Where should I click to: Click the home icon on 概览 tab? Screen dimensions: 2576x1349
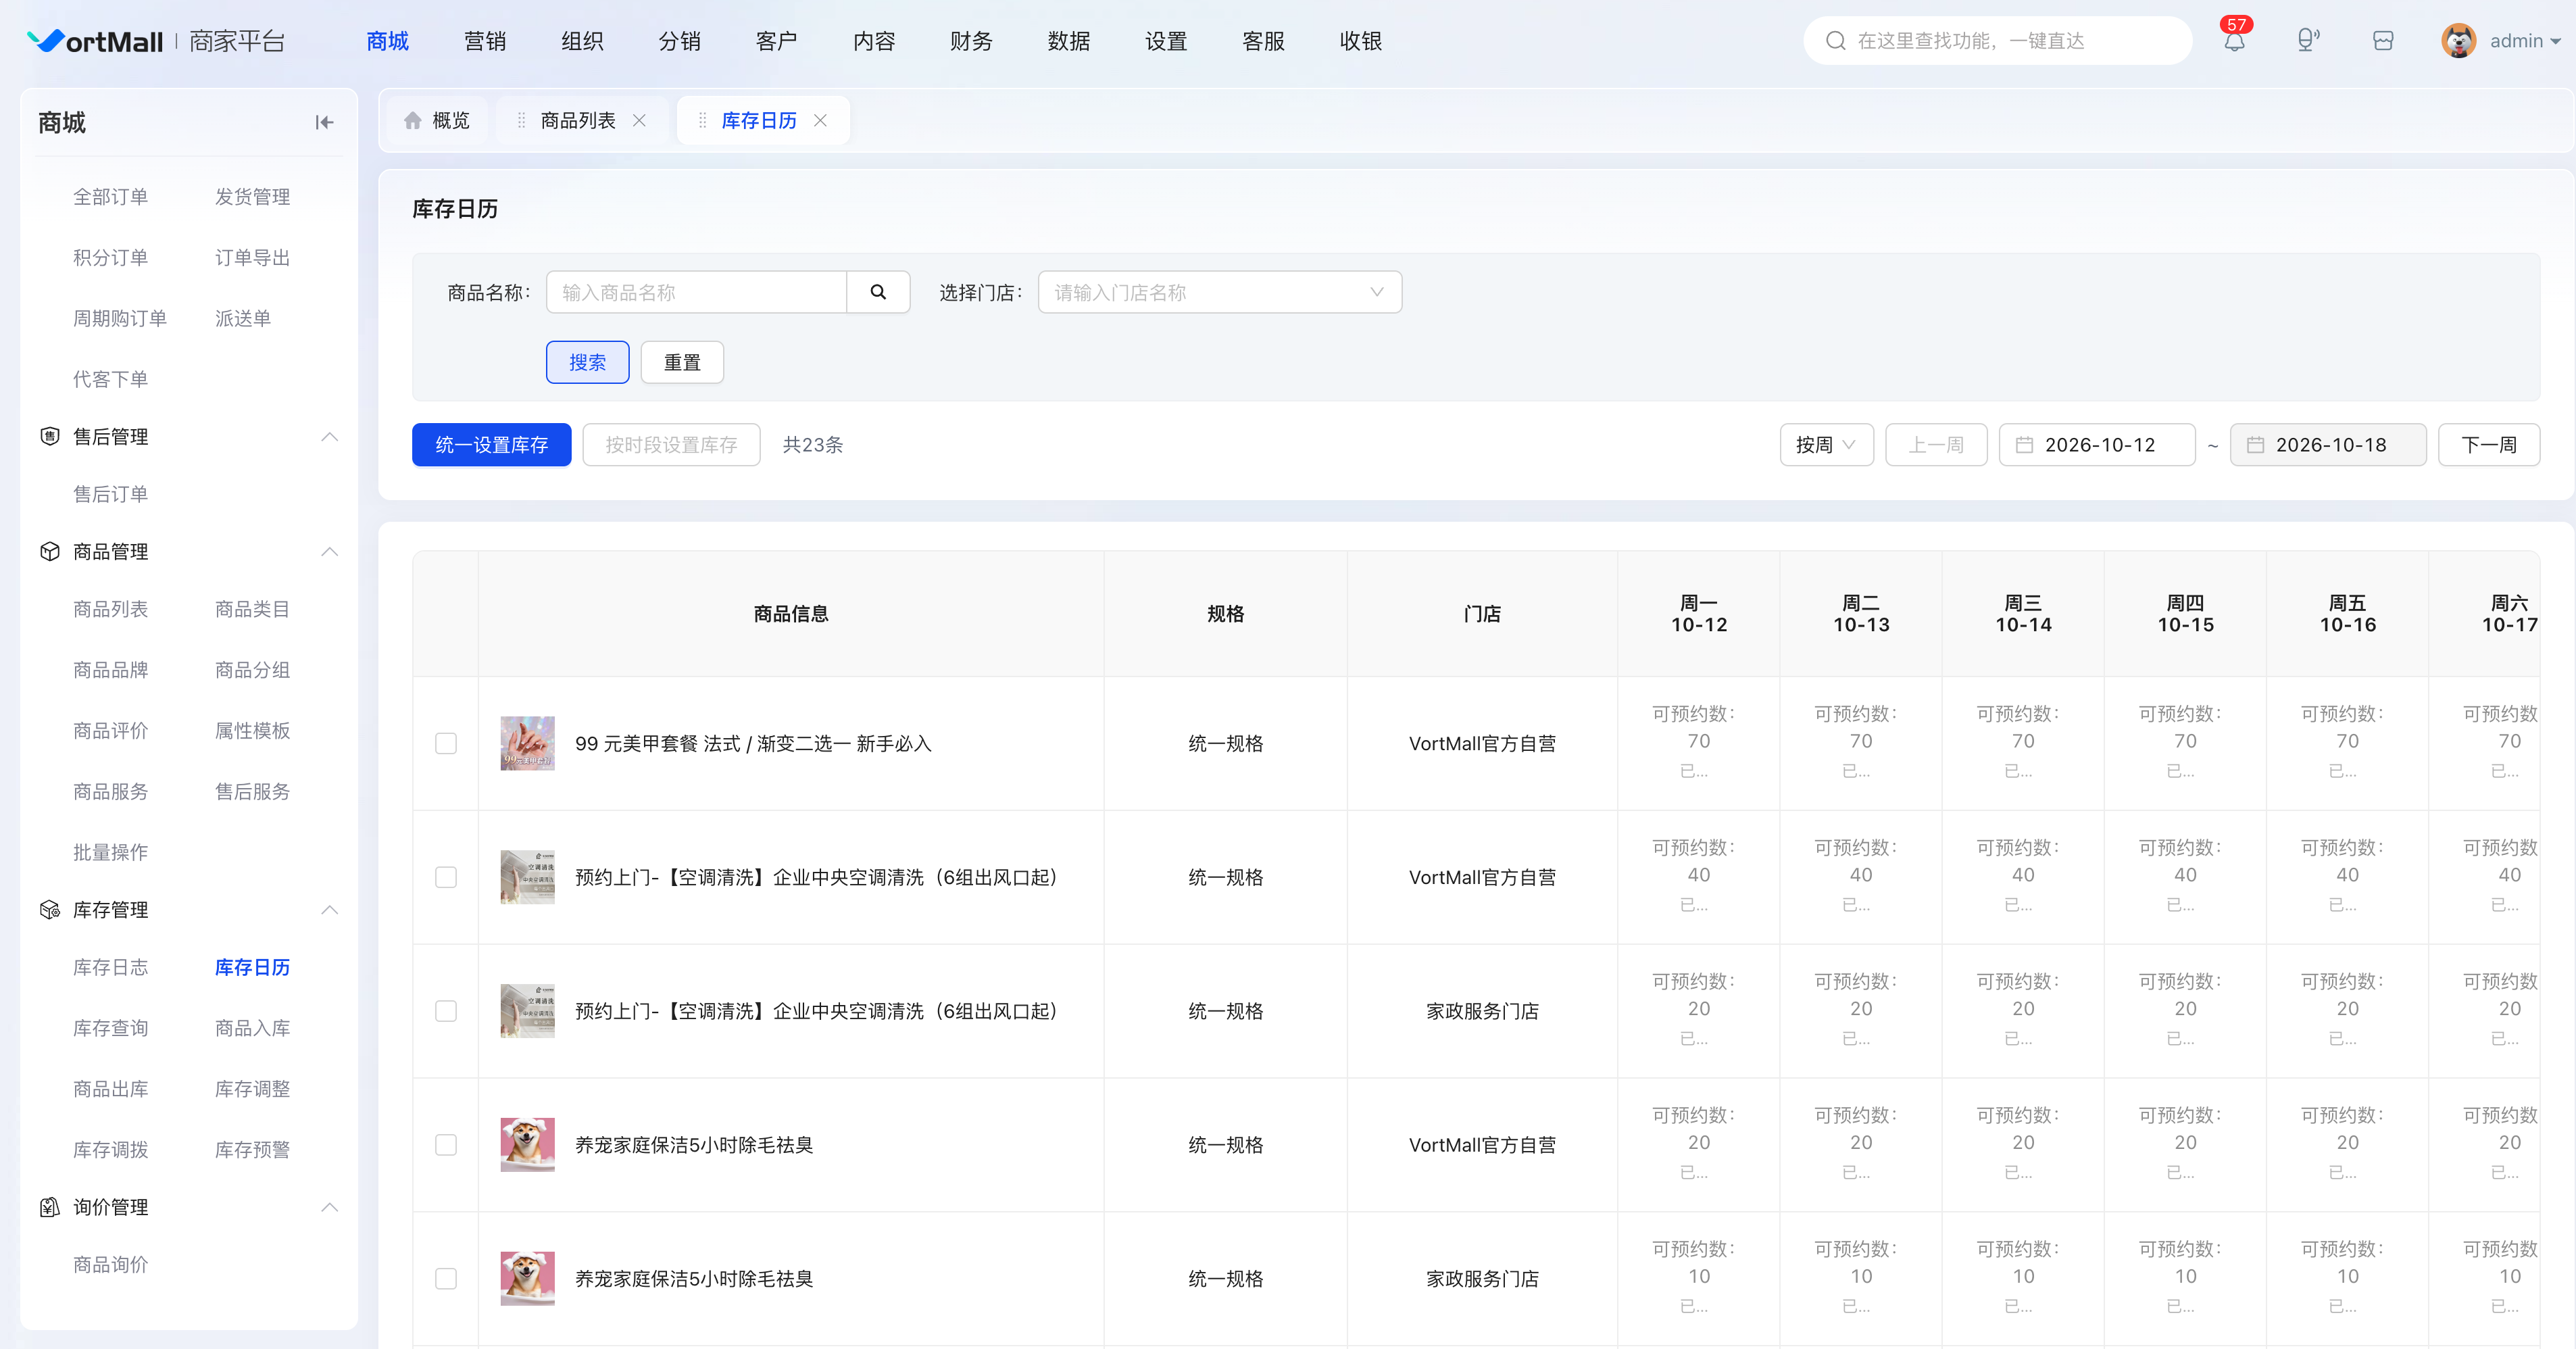(x=412, y=120)
